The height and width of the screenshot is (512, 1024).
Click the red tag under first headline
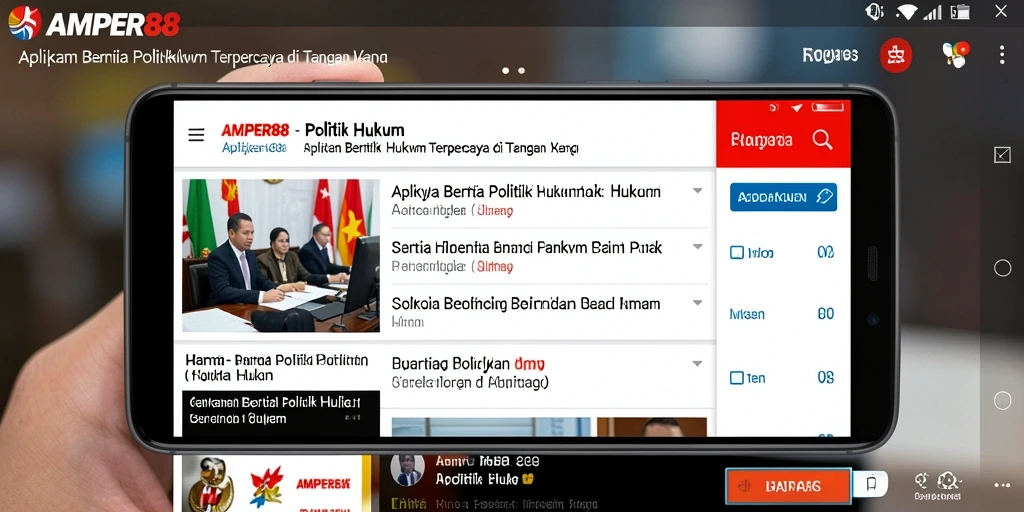(x=494, y=211)
